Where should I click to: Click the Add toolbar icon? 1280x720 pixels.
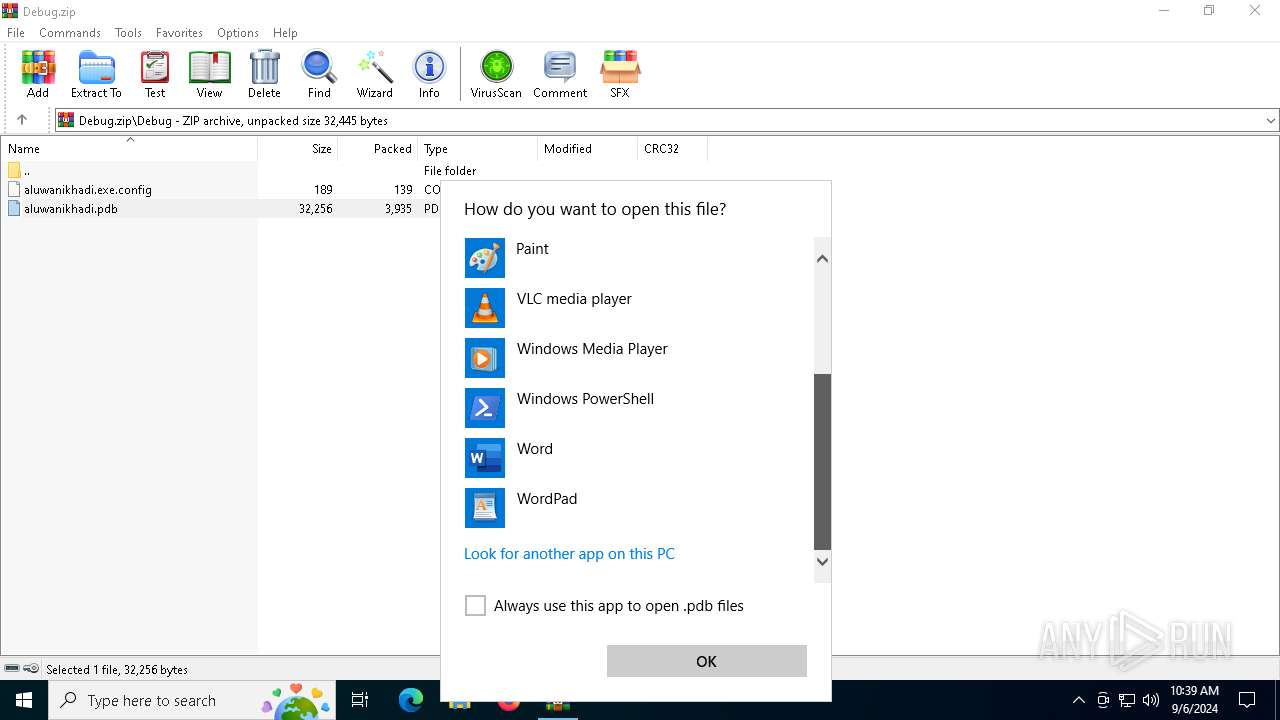[x=38, y=75]
